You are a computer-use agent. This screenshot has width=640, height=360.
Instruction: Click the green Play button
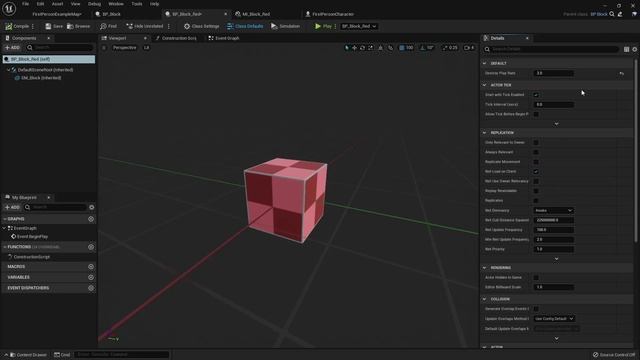323,26
